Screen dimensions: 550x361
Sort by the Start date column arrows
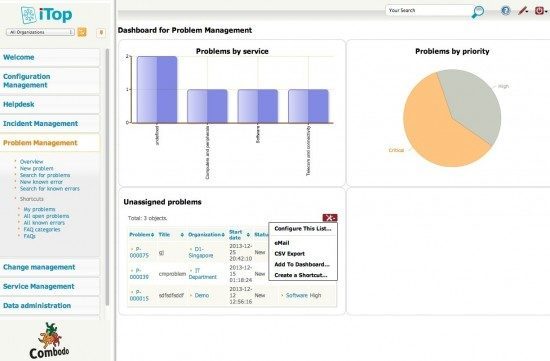click(248, 235)
